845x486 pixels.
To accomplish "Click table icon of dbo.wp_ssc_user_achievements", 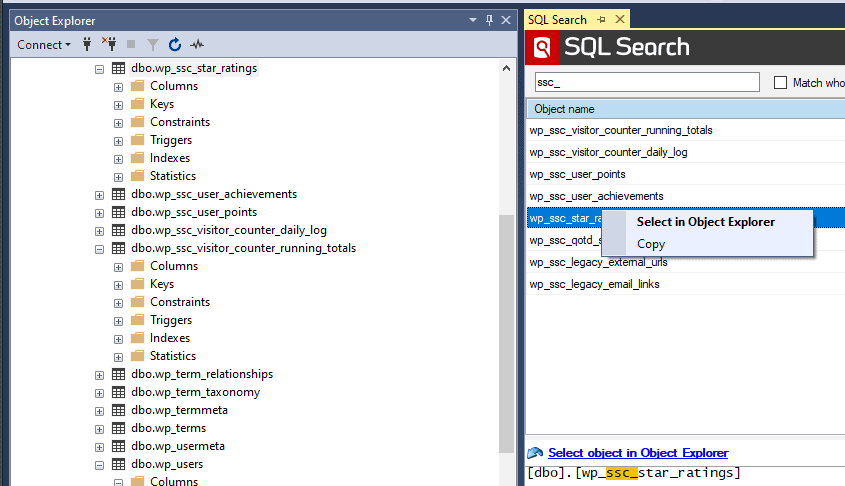I will 119,194.
